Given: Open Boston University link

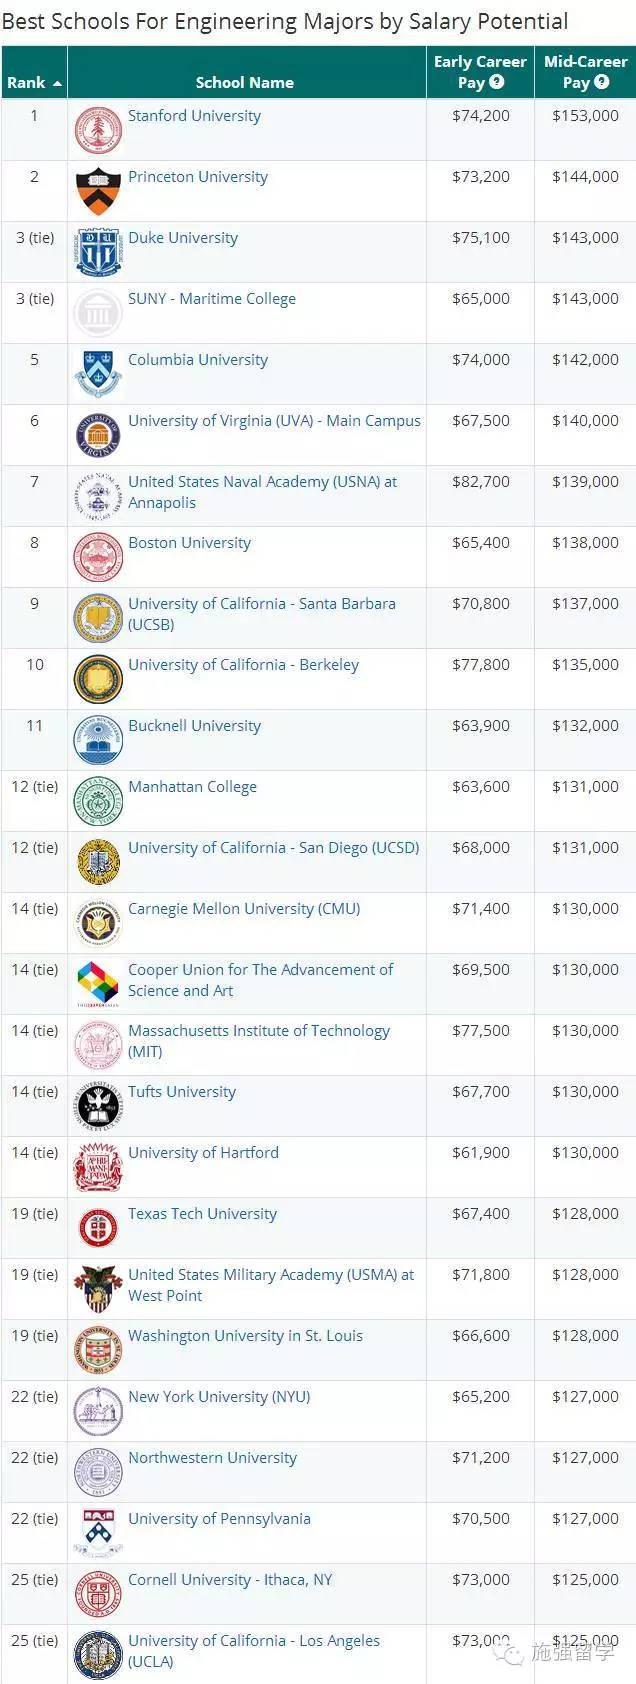Looking at the screenshot, I should pyautogui.click(x=189, y=543).
